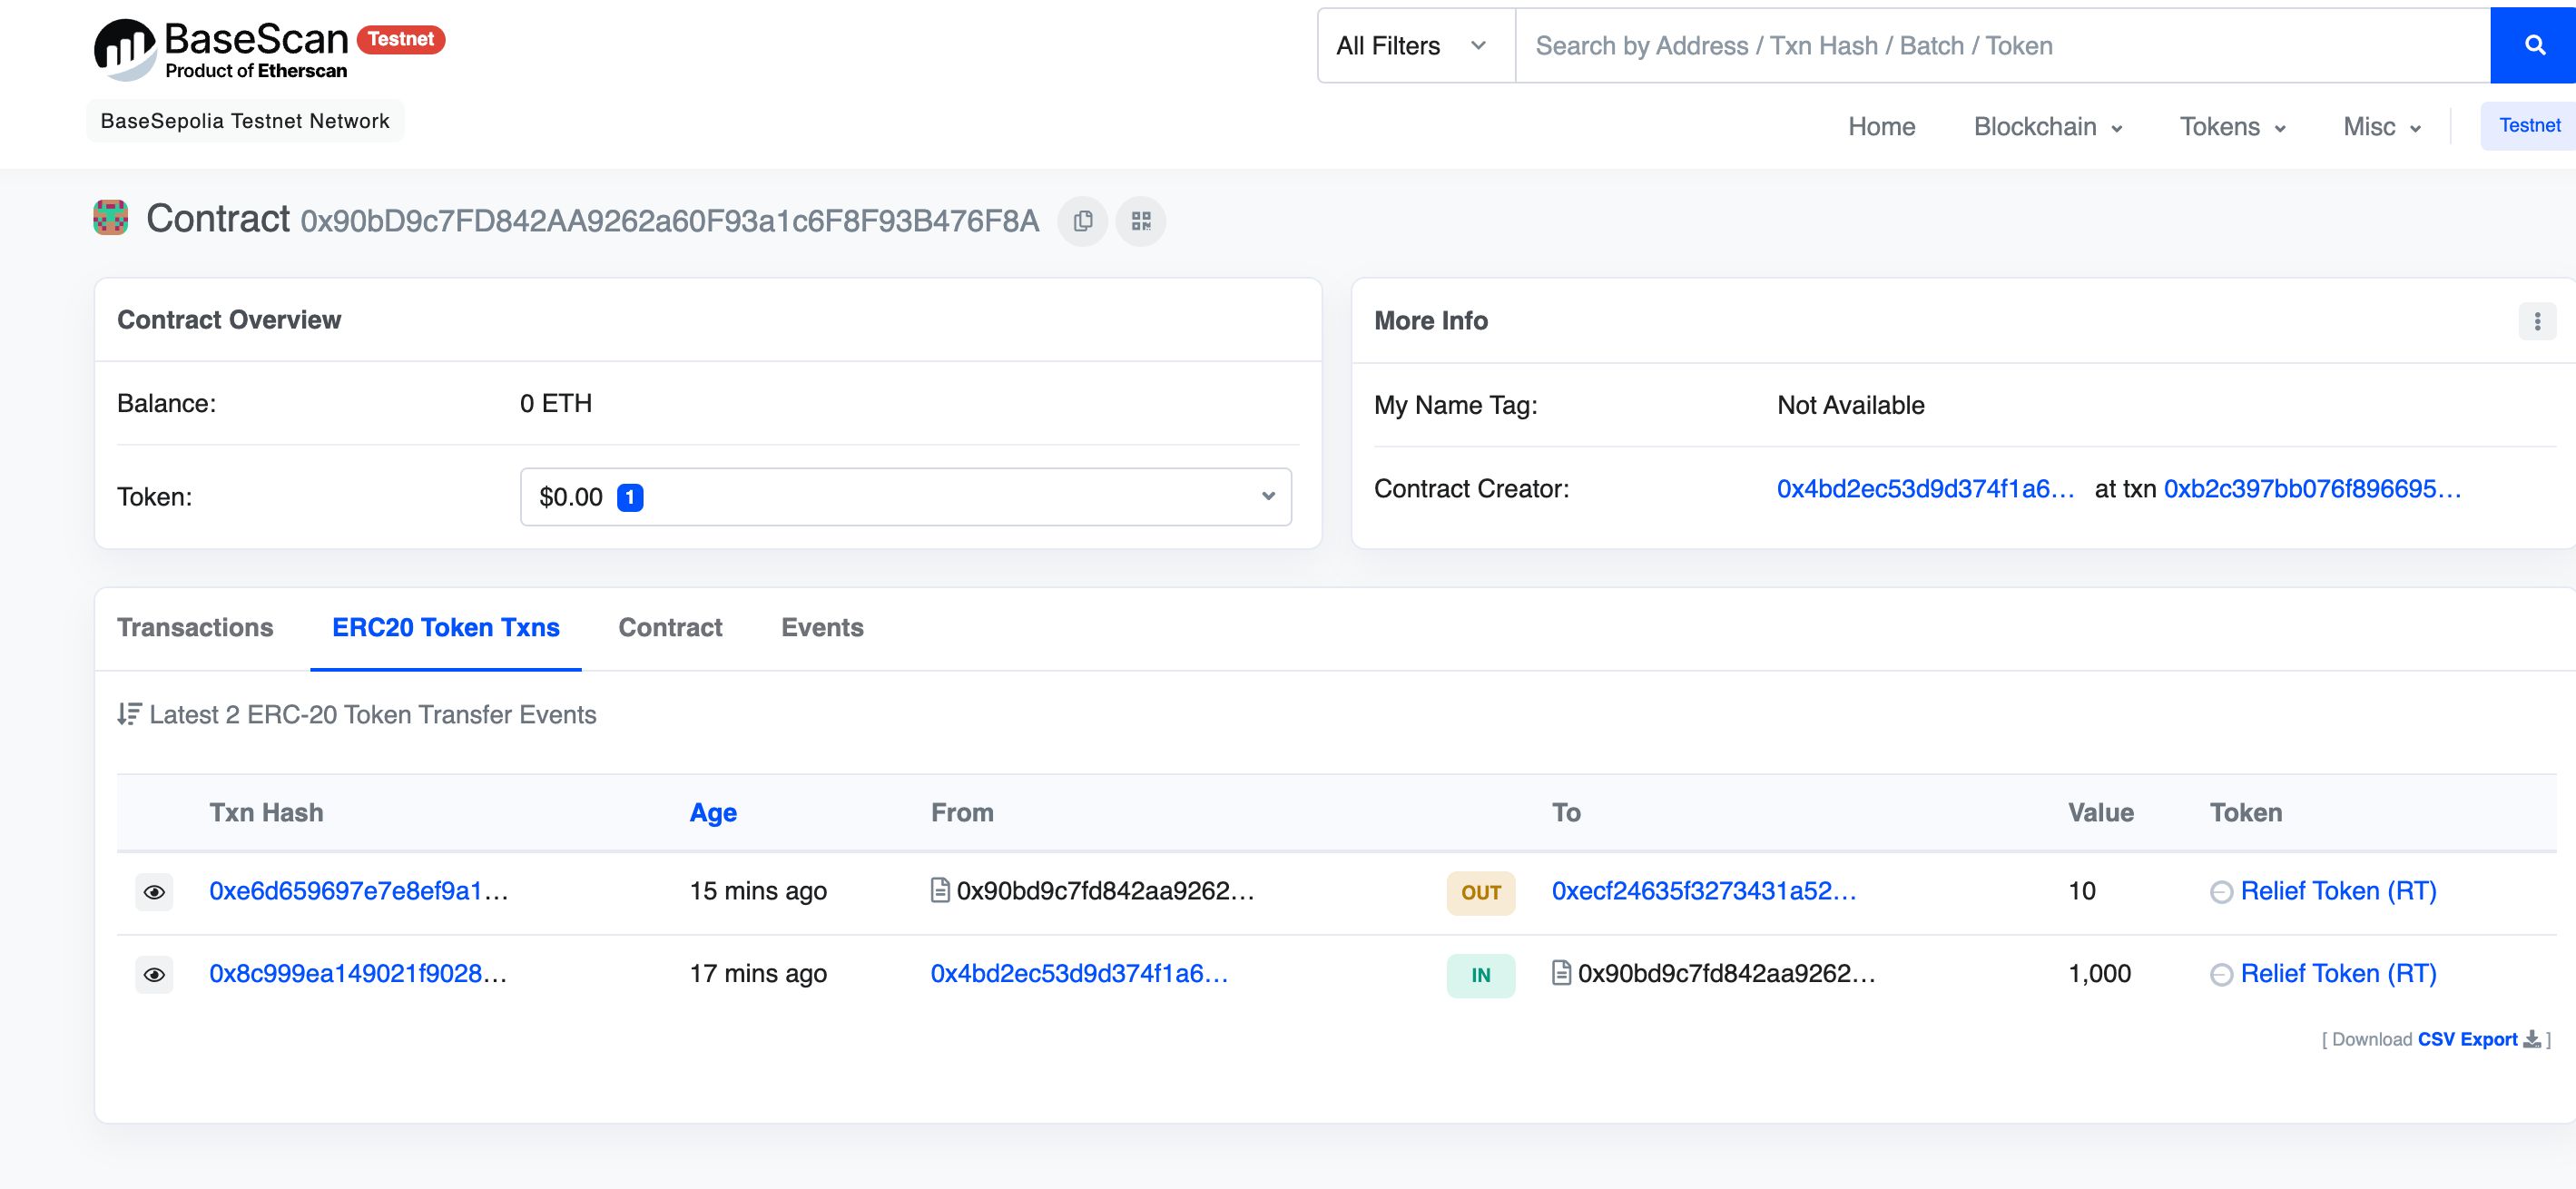The image size is (2576, 1189).
Task: Click '15 mins ago' age cell
Action: click(x=758, y=891)
